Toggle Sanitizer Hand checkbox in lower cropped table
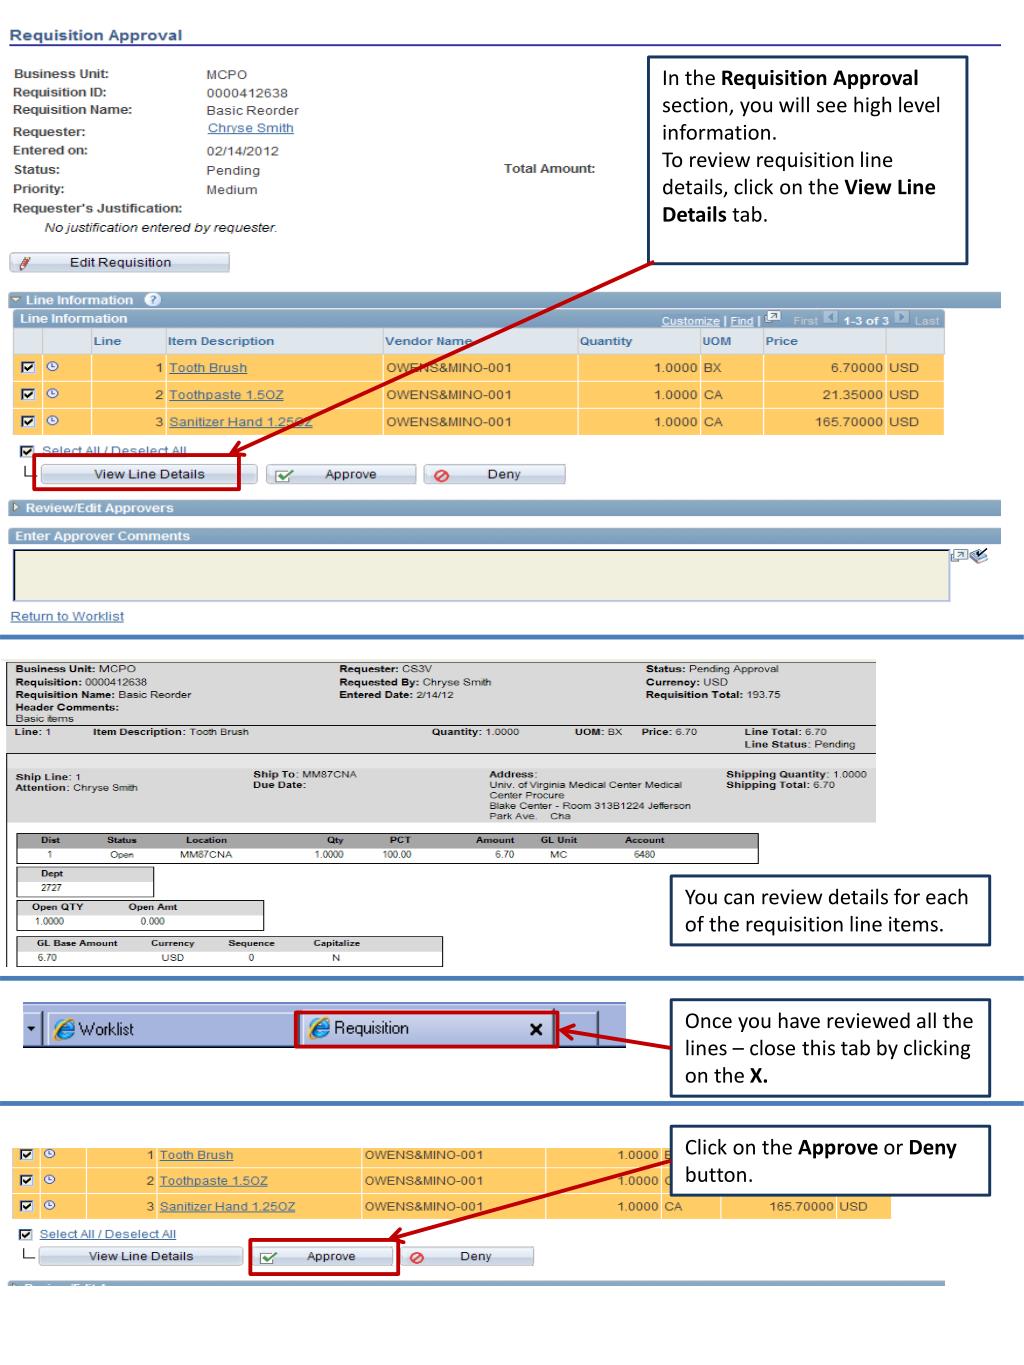The width and height of the screenshot is (1024, 1365). 24,1207
